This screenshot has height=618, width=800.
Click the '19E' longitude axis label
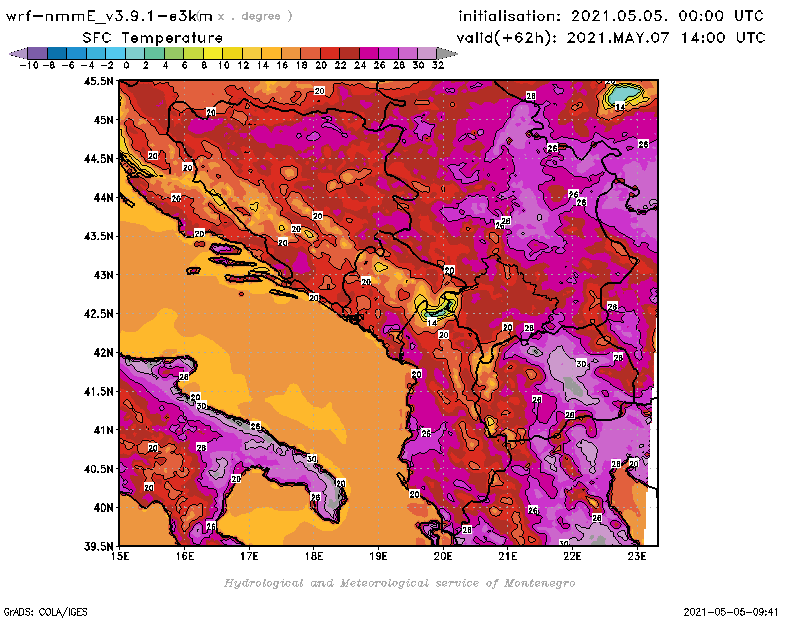[378, 556]
